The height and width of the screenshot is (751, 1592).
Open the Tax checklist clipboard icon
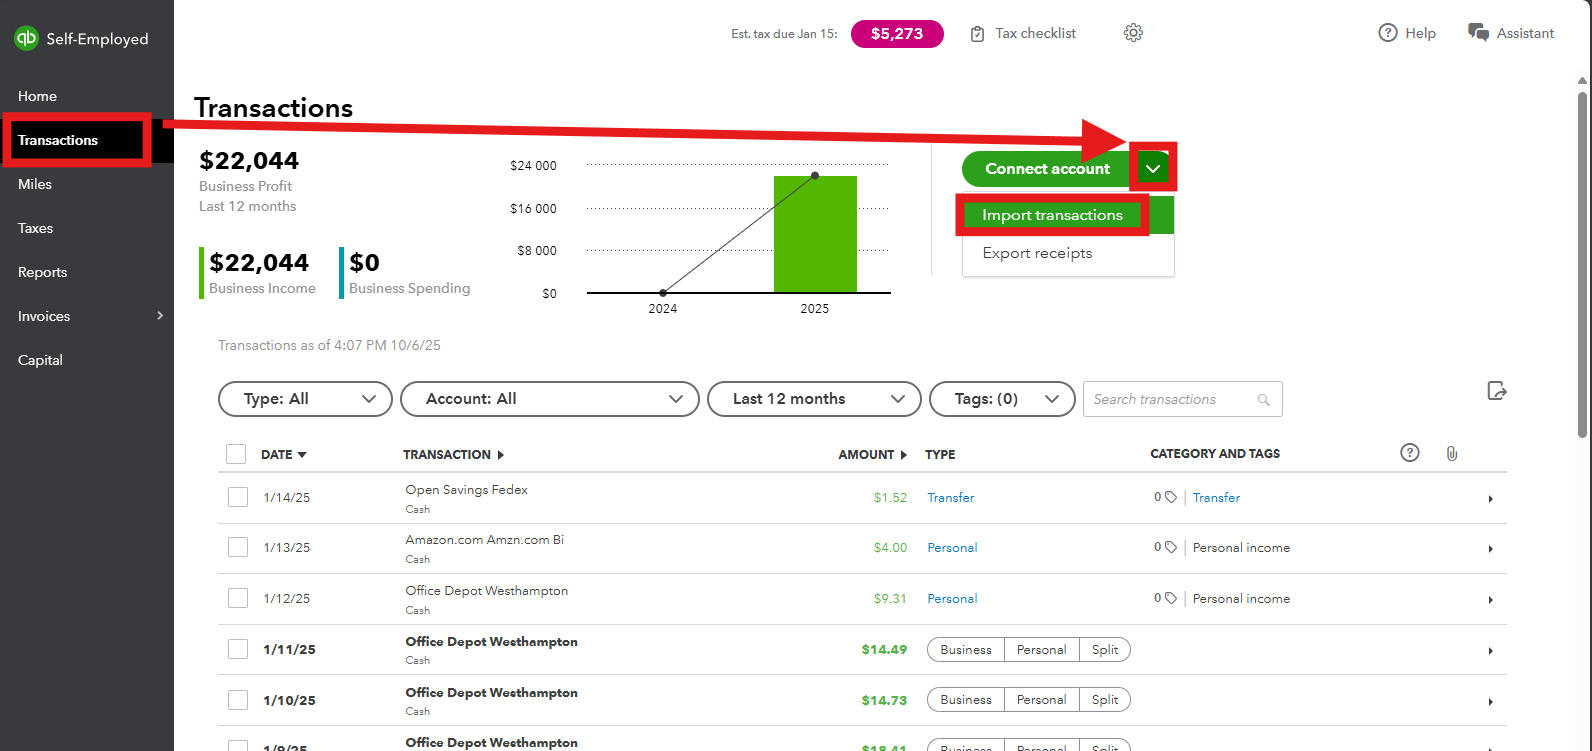[977, 34]
